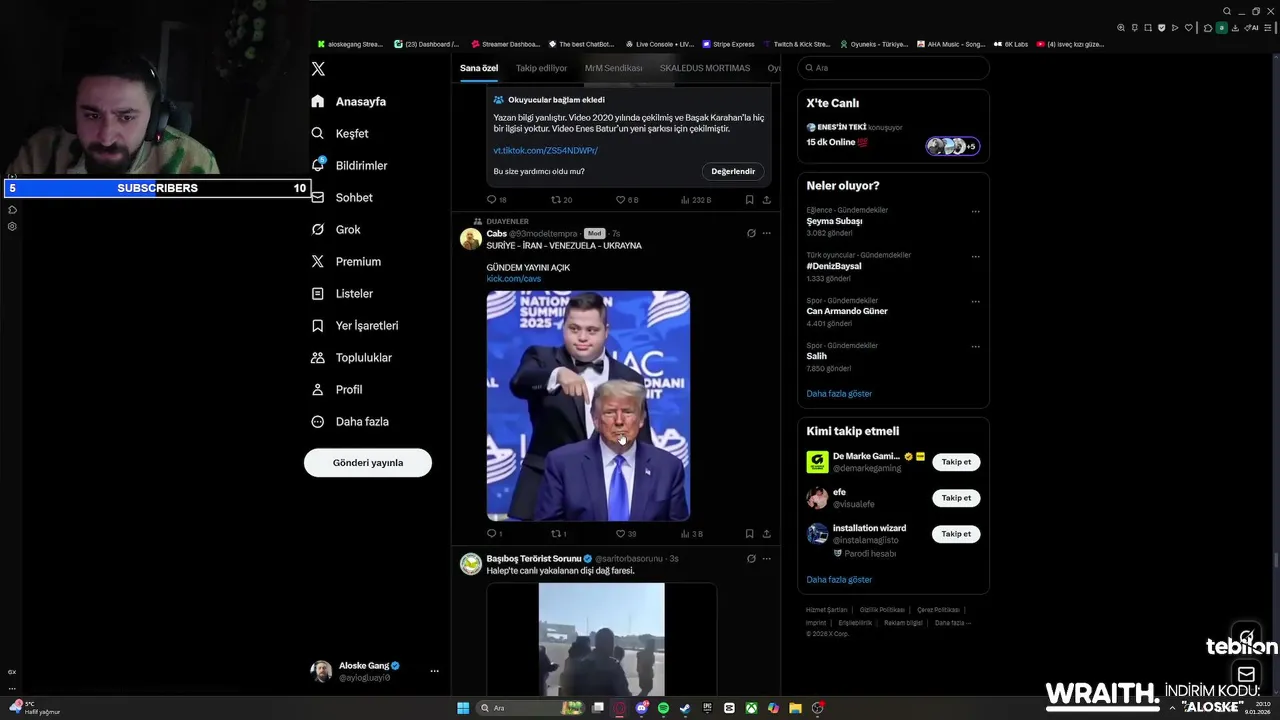Open Premium page
Screen dimensions: 1280x720
(x=346, y=261)
